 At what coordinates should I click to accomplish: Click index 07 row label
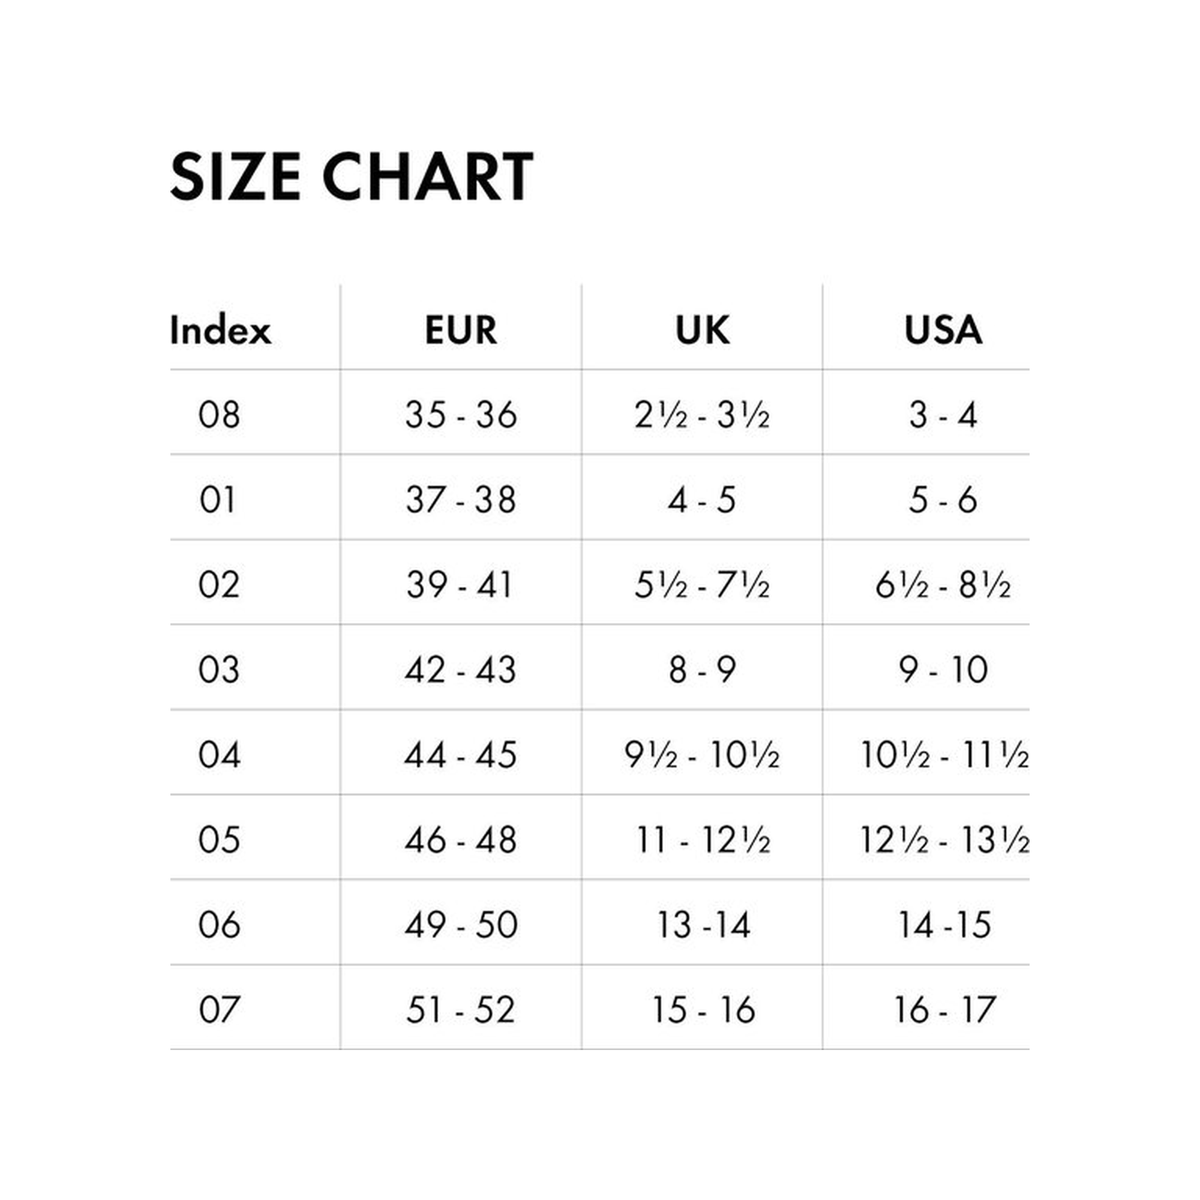pos(219,1009)
